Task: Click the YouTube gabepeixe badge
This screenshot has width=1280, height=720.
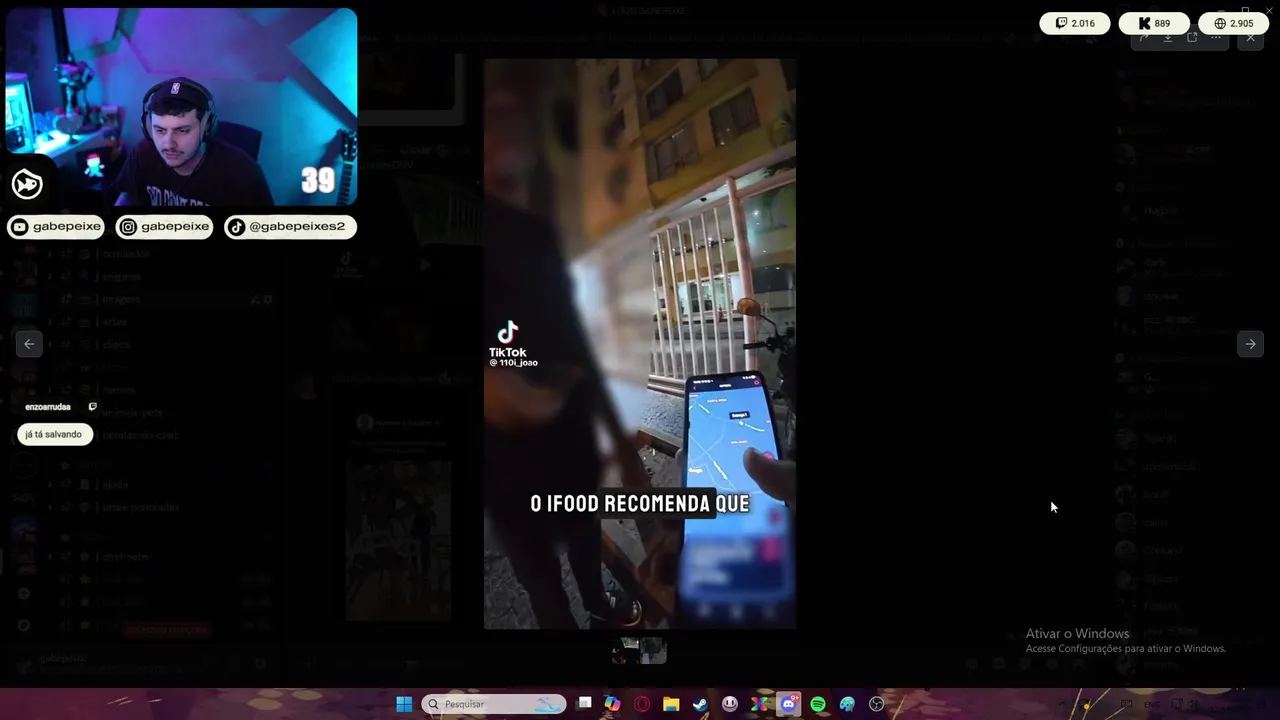Action: pyautogui.click(x=56, y=227)
